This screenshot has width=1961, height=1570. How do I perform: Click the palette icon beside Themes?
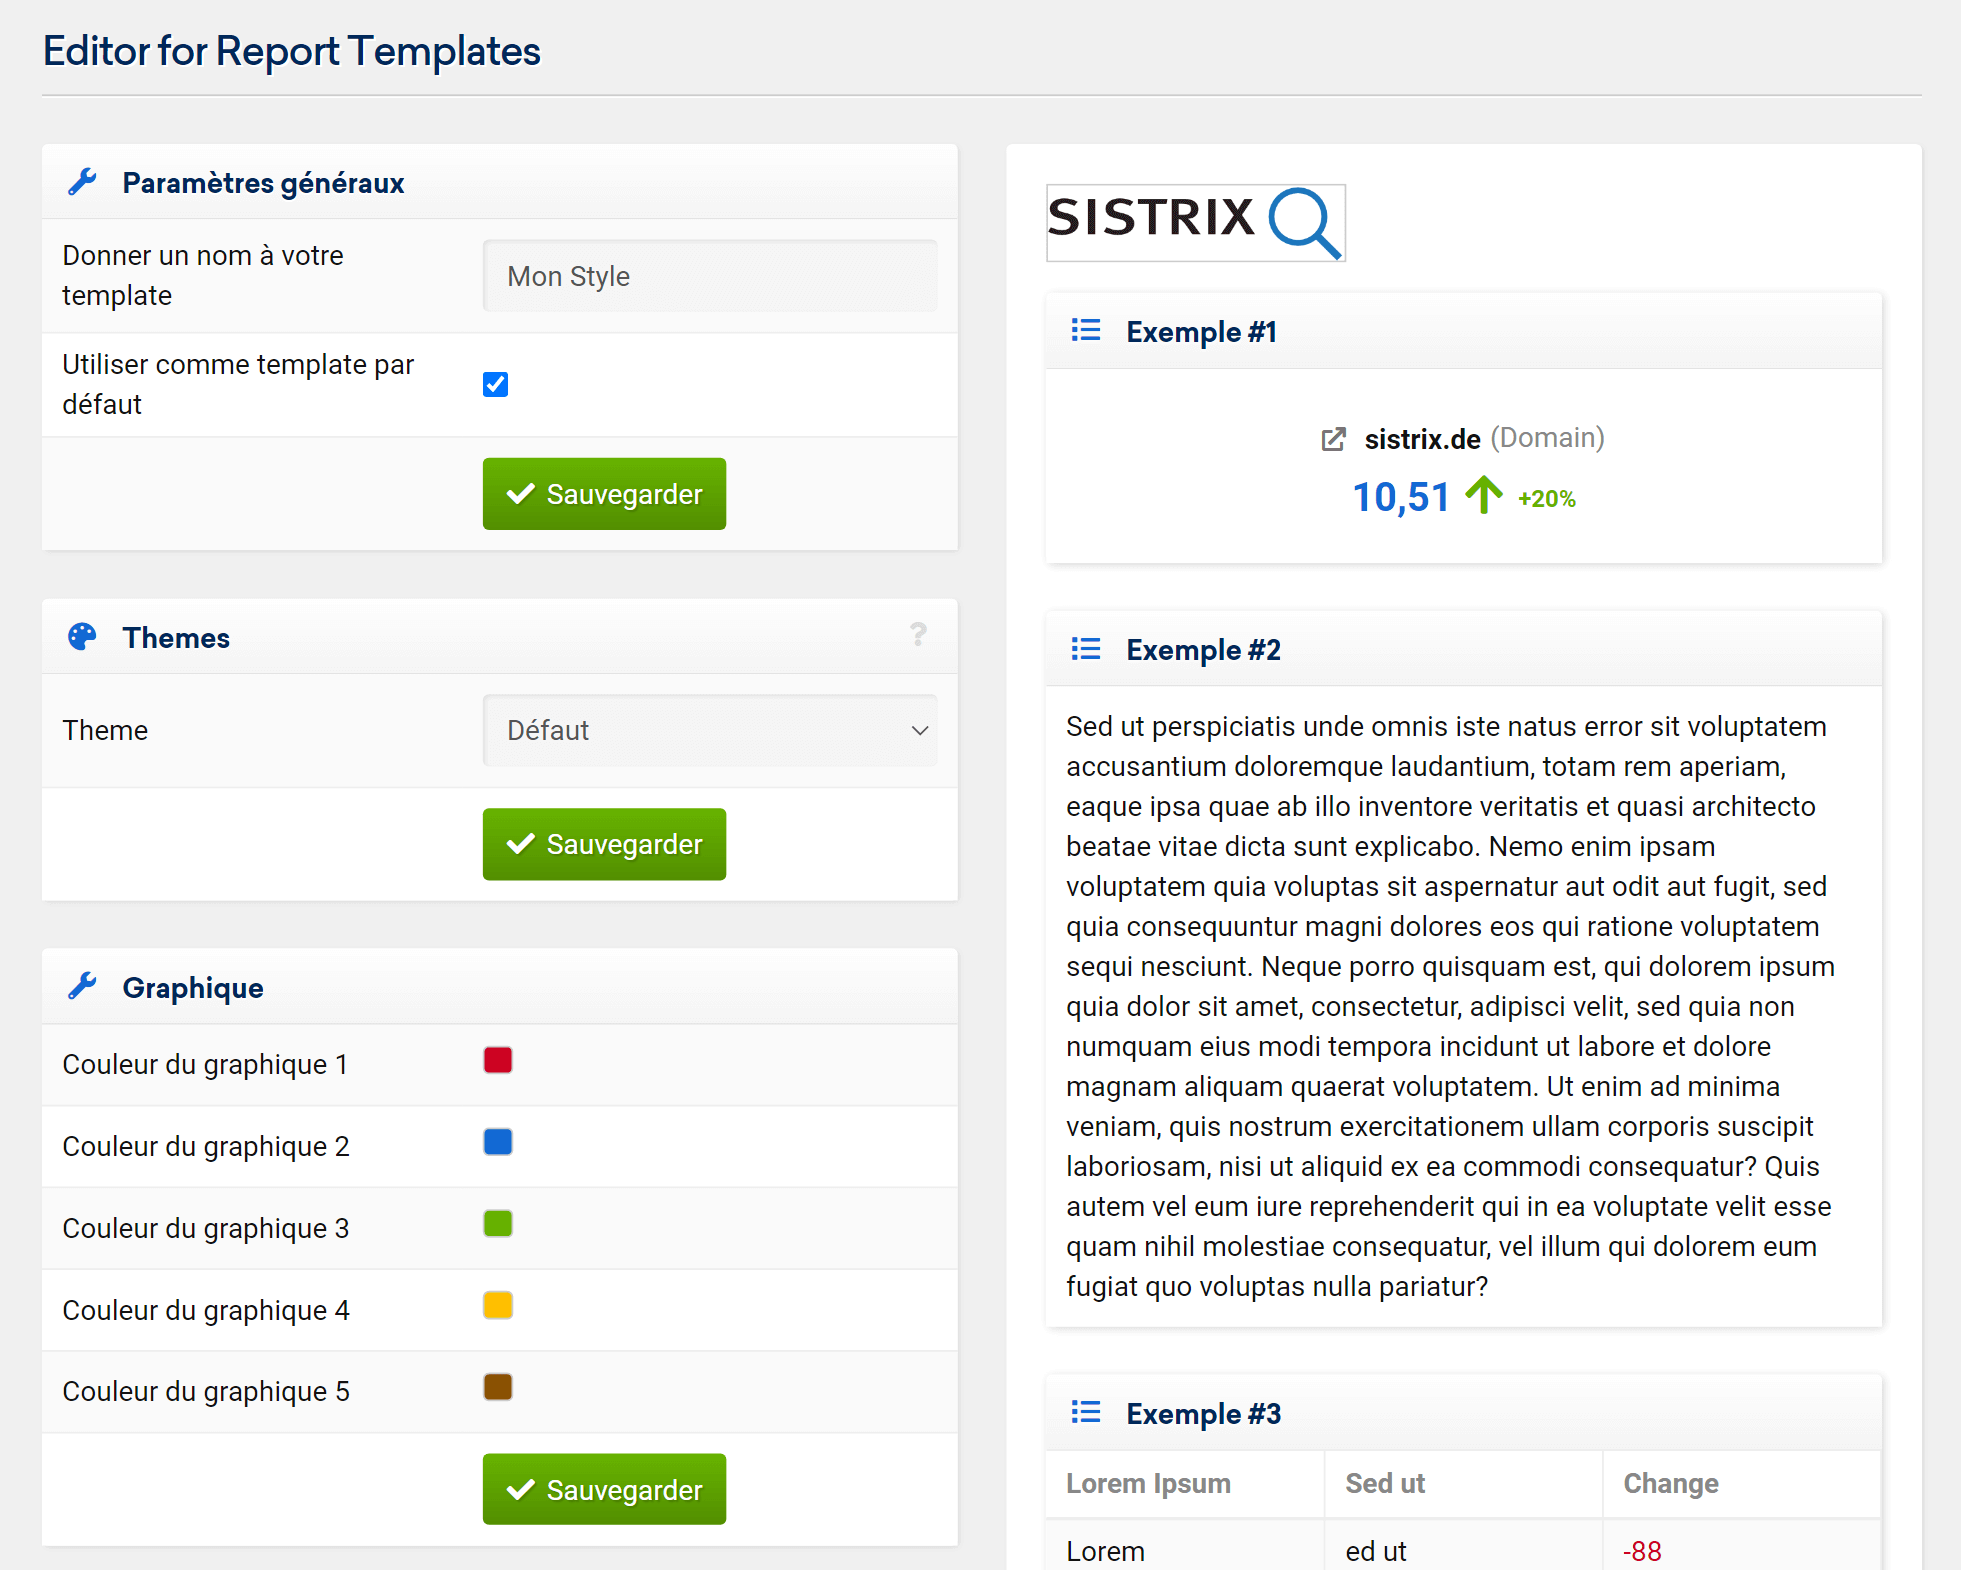82,637
